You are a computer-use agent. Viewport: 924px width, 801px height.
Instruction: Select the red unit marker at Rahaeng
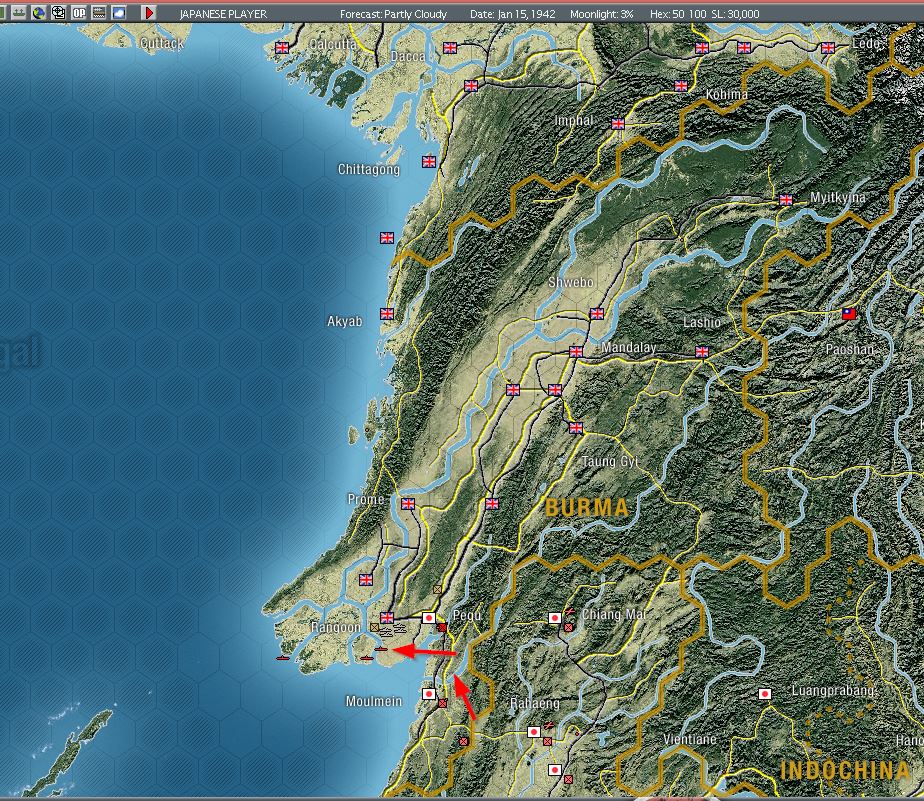pos(547,741)
